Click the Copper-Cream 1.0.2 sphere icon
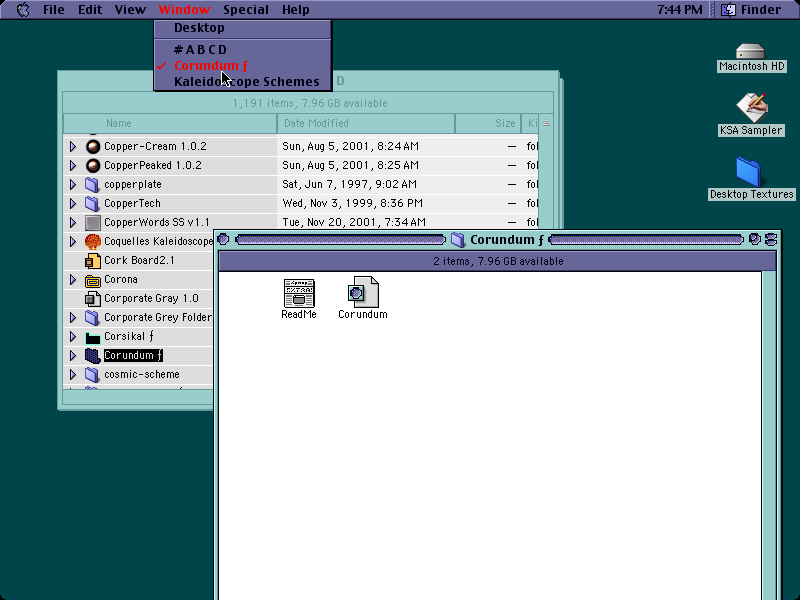The height and width of the screenshot is (600, 800). pyautogui.click(x=92, y=146)
